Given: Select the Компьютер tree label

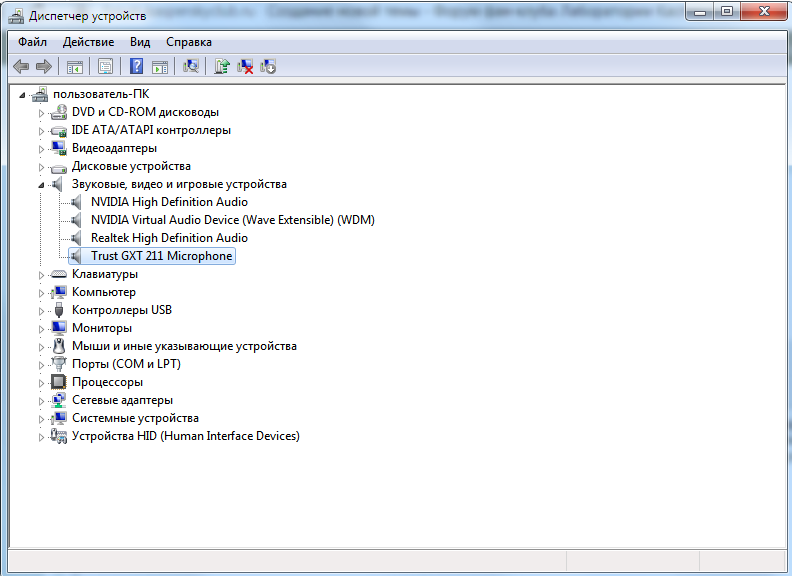Looking at the screenshot, I should [104, 292].
